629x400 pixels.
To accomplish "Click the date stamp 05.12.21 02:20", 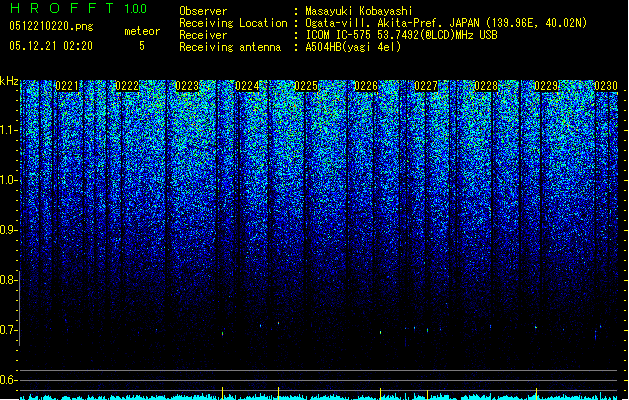I will (51, 46).
